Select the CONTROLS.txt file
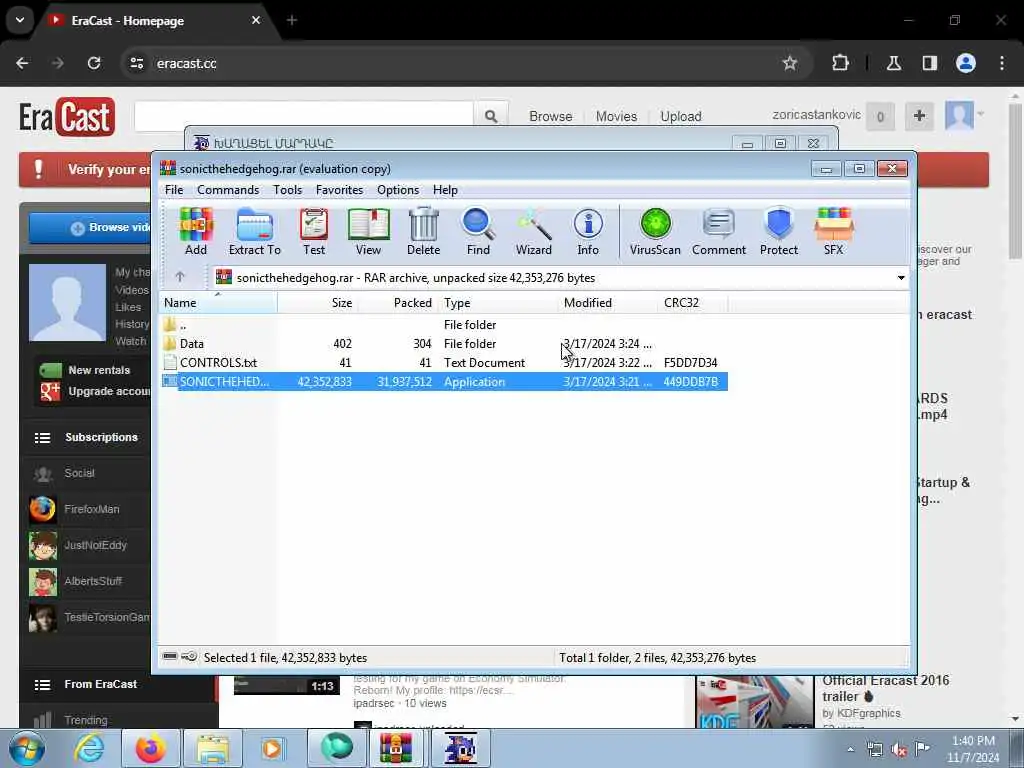1024x768 pixels. 444,362
